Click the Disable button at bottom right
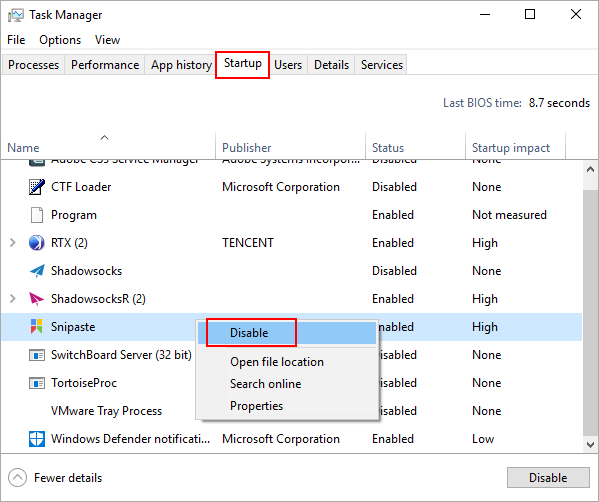 548,478
